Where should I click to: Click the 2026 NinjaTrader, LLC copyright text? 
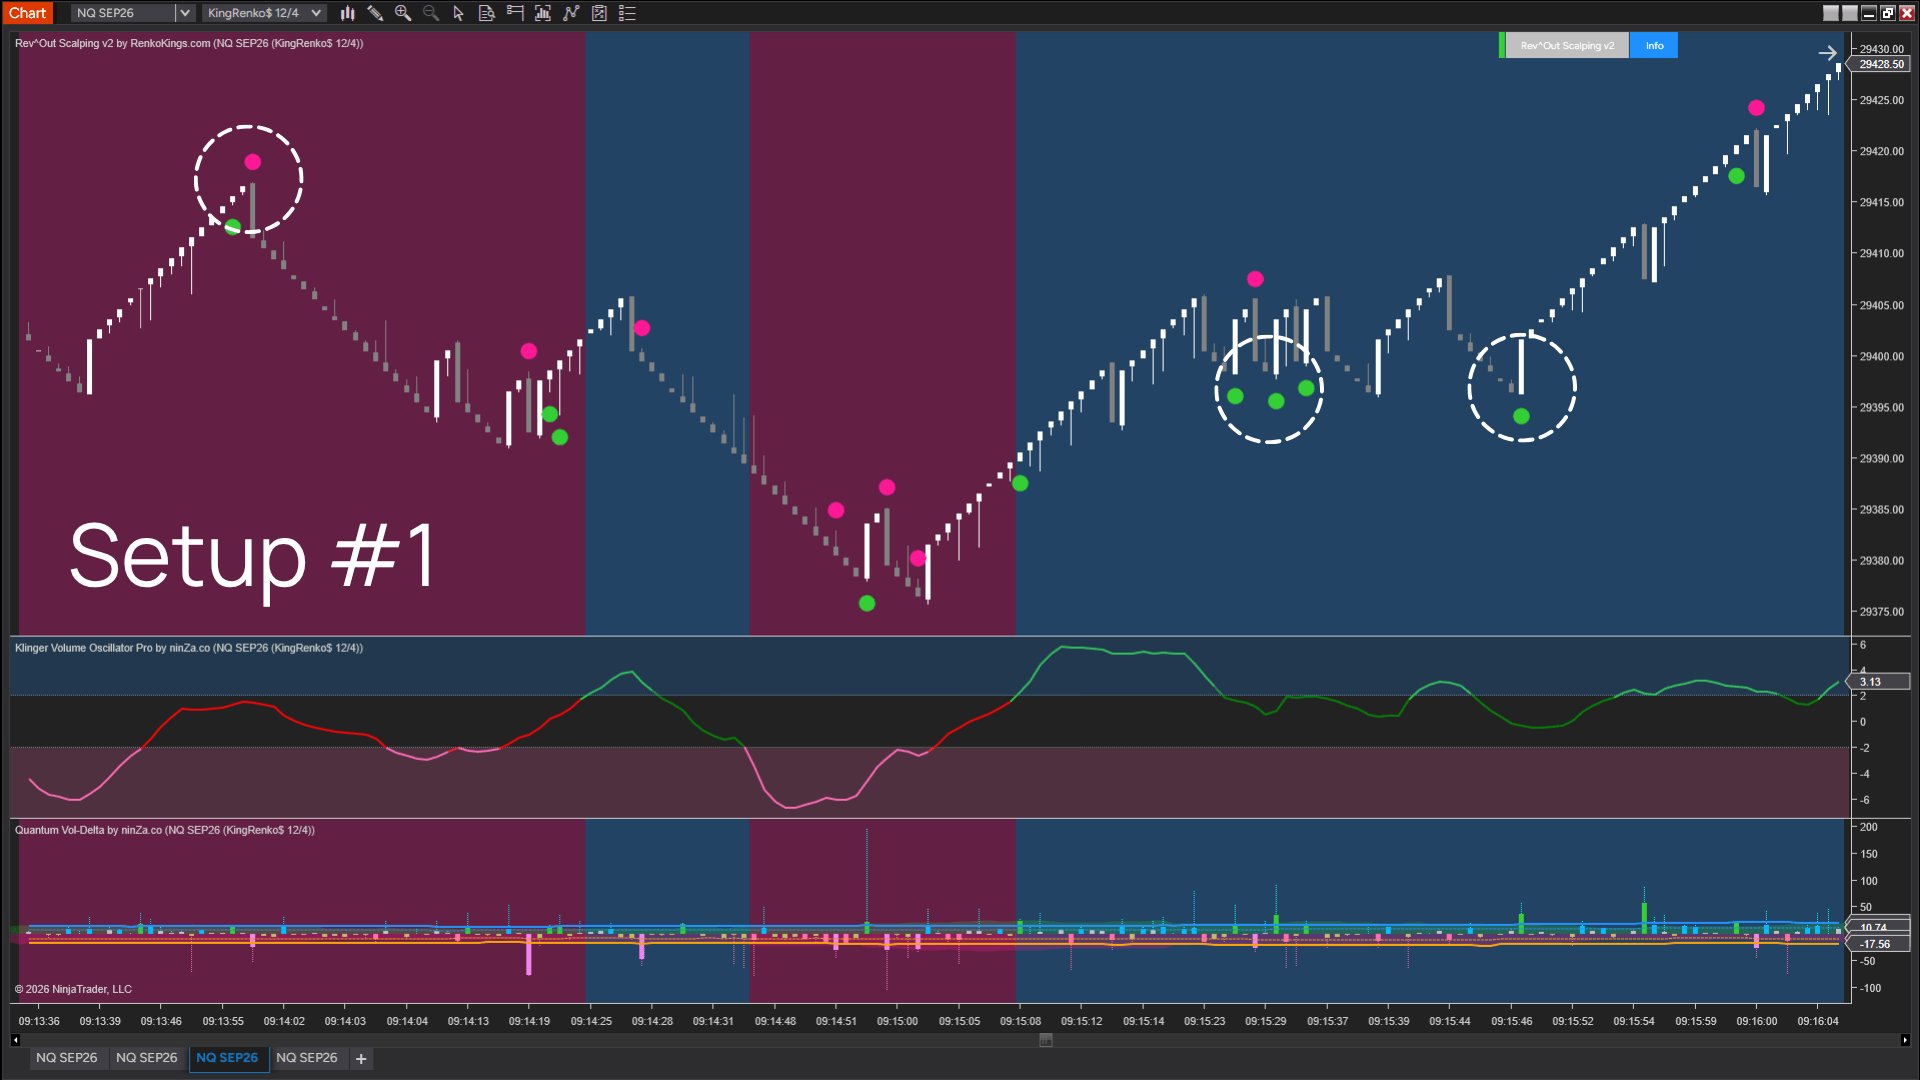[x=73, y=989]
